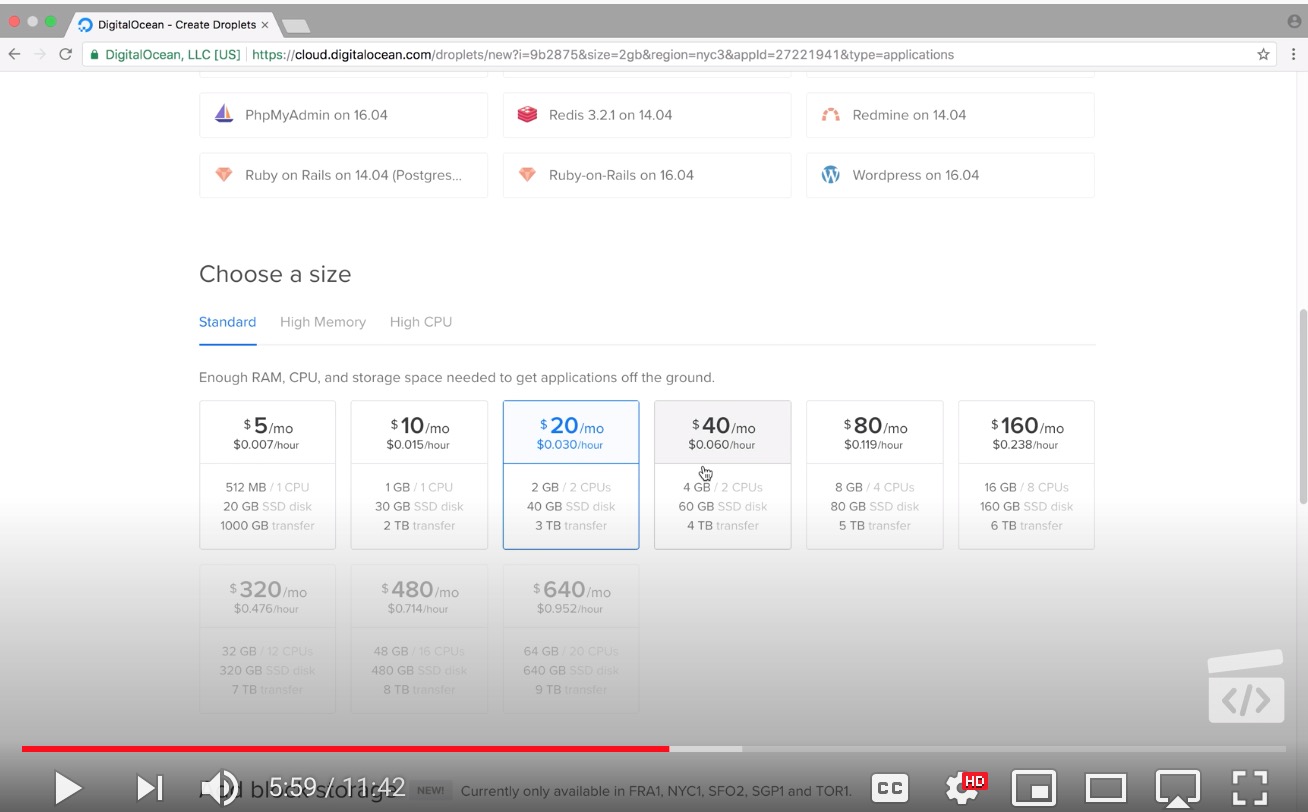1308x812 pixels.
Task: Click the Redmine arch icon
Action: [830, 115]
